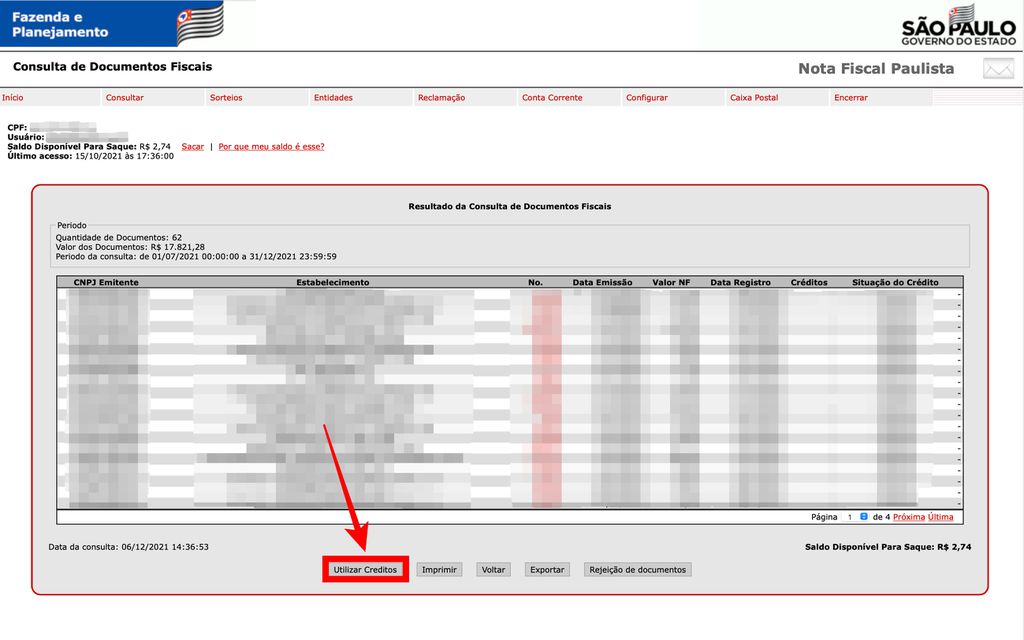Click the Data Emissão column header
The image size is (1024, 640).
[x=602, y=282]
